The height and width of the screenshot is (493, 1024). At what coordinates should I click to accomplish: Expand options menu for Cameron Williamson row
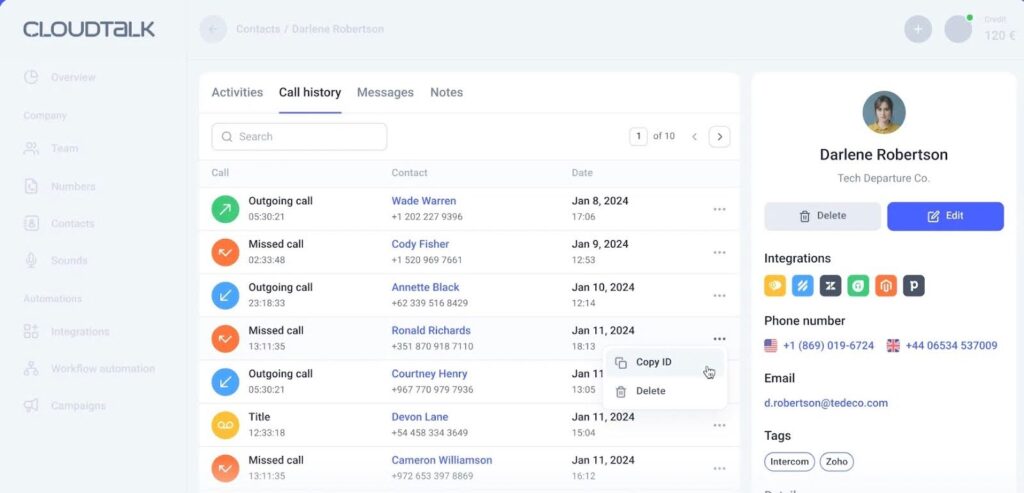[x=719, y=468]
